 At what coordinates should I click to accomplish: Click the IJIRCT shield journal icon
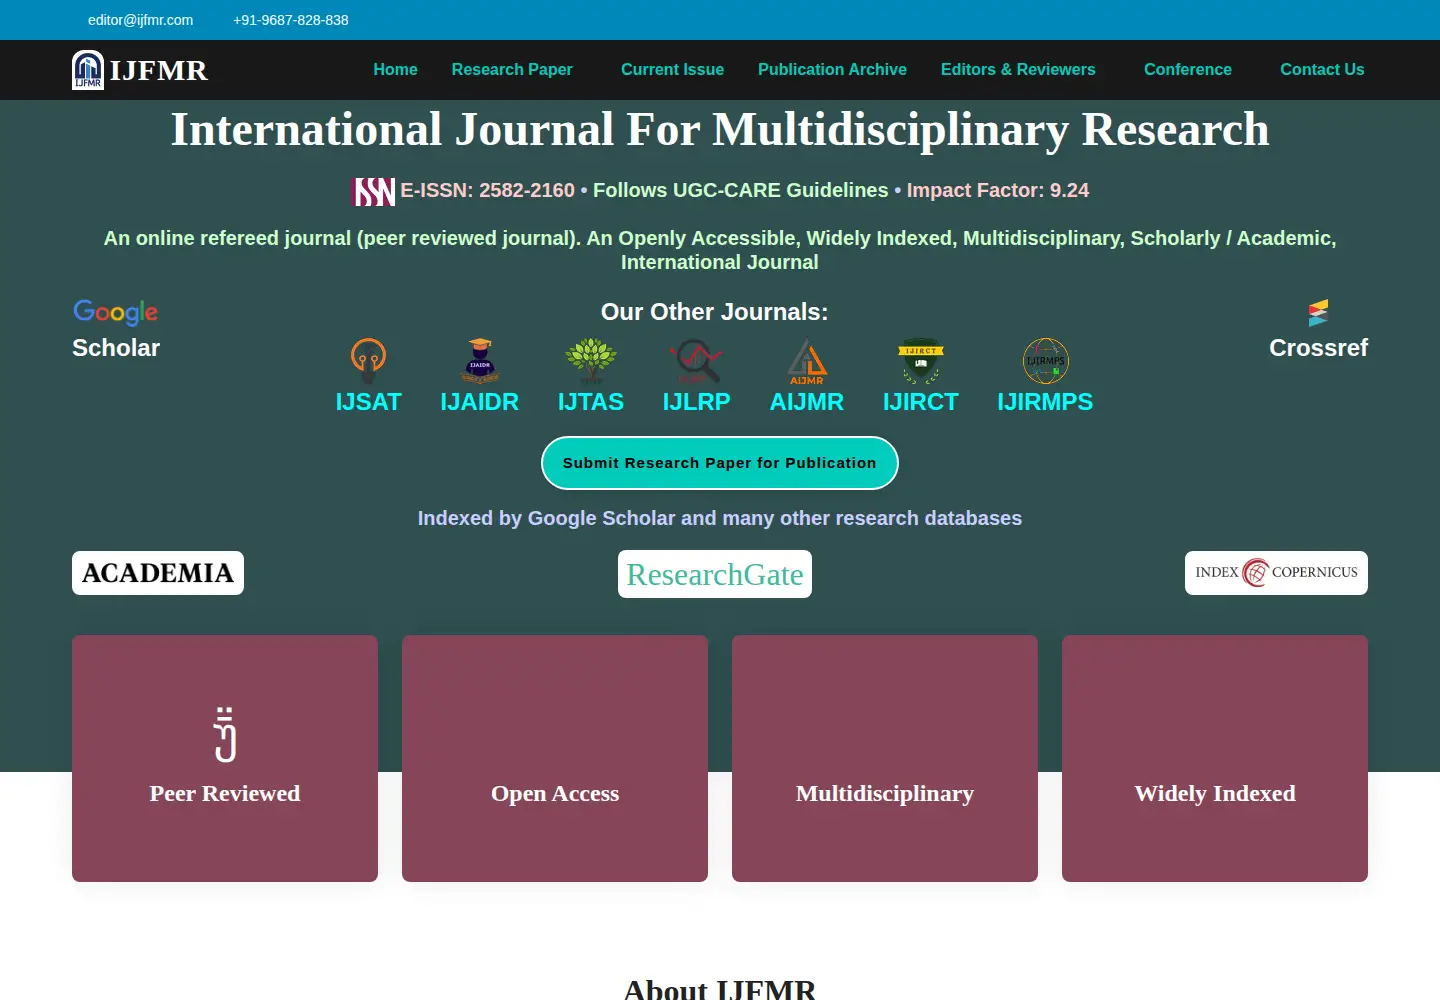[921, 361]
